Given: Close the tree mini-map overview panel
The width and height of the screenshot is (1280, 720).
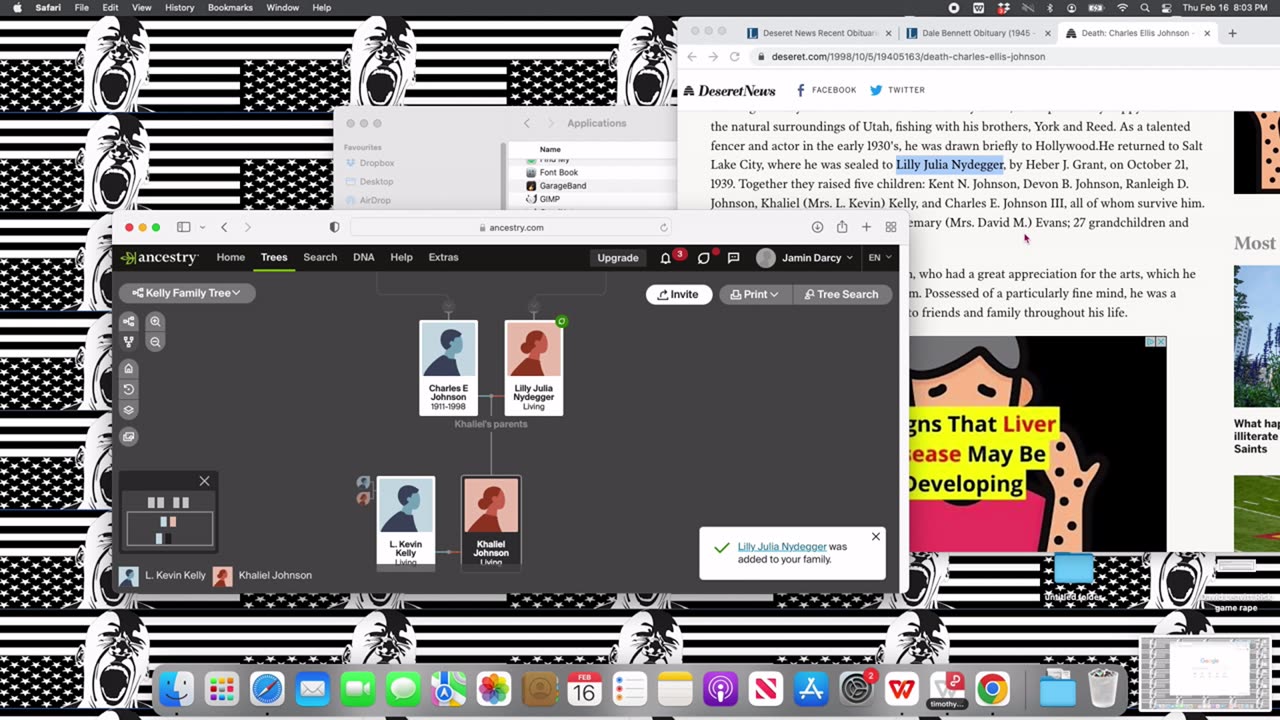Looking at the screenshot, I should (x=204, y=481).
